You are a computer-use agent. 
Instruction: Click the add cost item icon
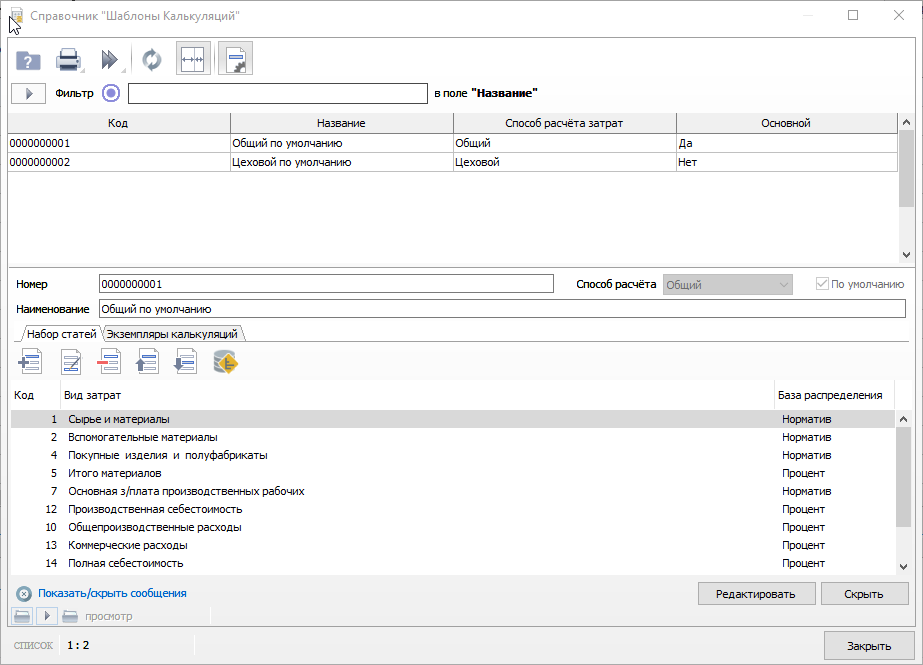click(x=30, y=362)
